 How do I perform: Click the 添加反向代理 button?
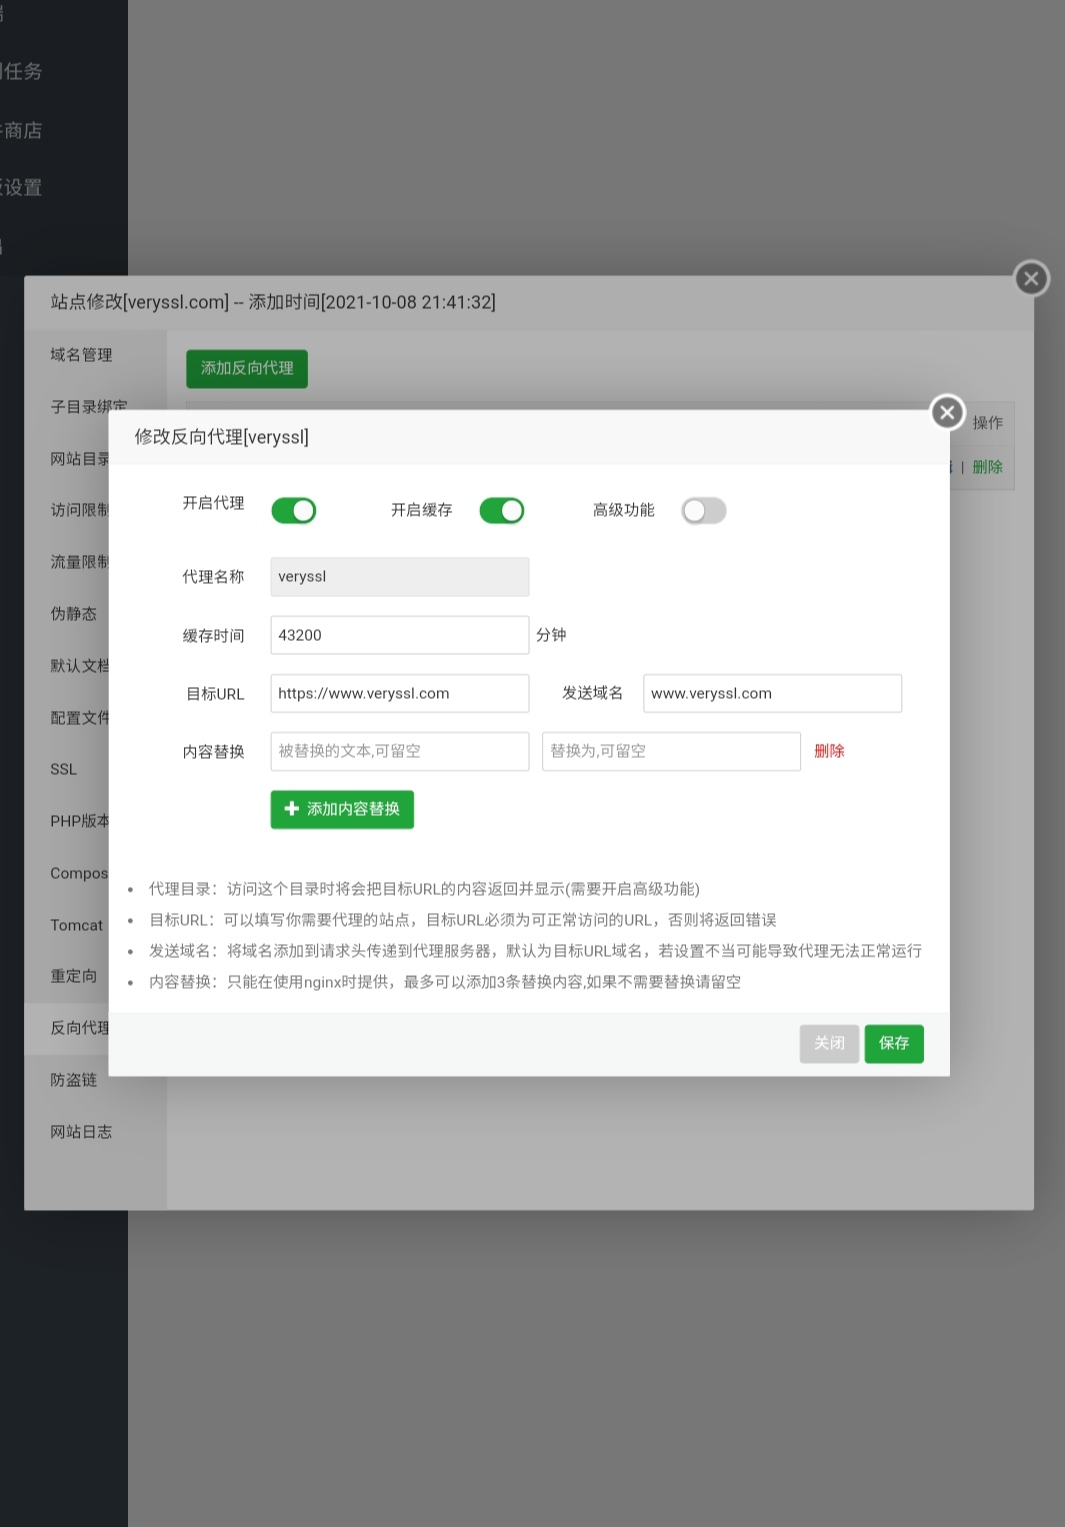246,368
